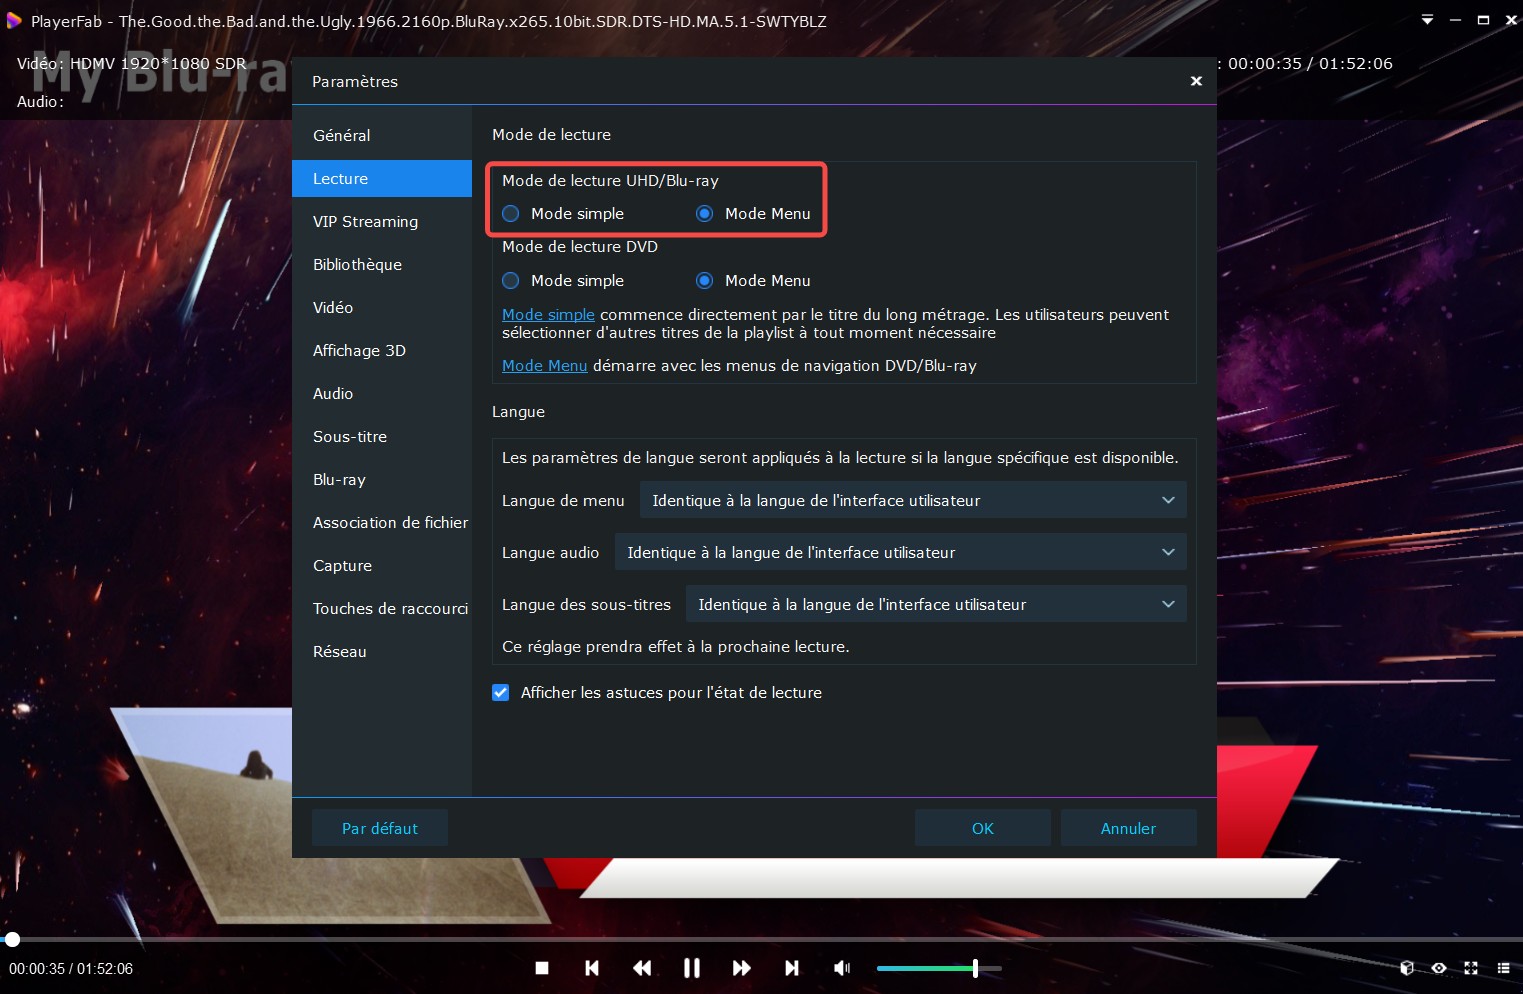The width and height of the screenshot is (1523, 994).
Task: Rewind the video
Action: tap(642, 968)
